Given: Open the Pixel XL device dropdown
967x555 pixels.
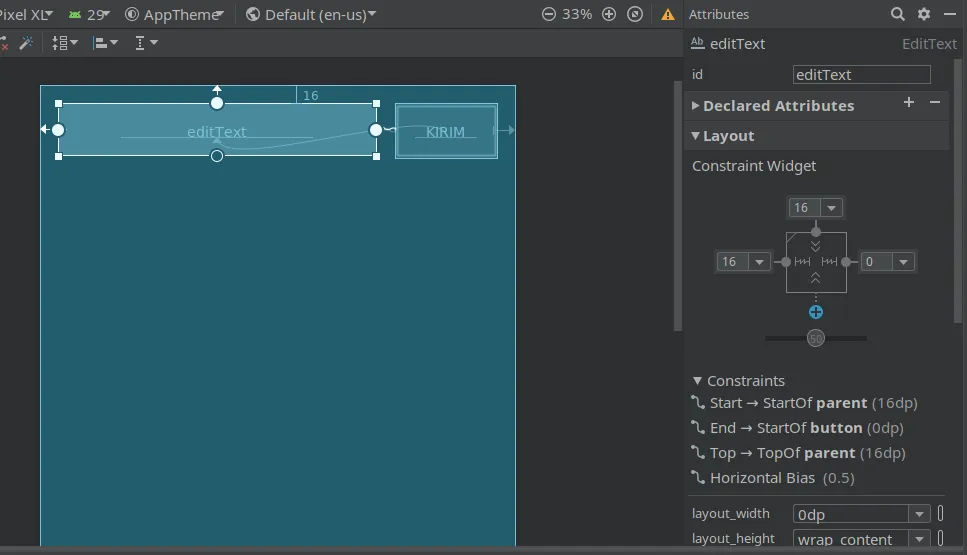Looking at the screenshot, I should click(26, 14).
